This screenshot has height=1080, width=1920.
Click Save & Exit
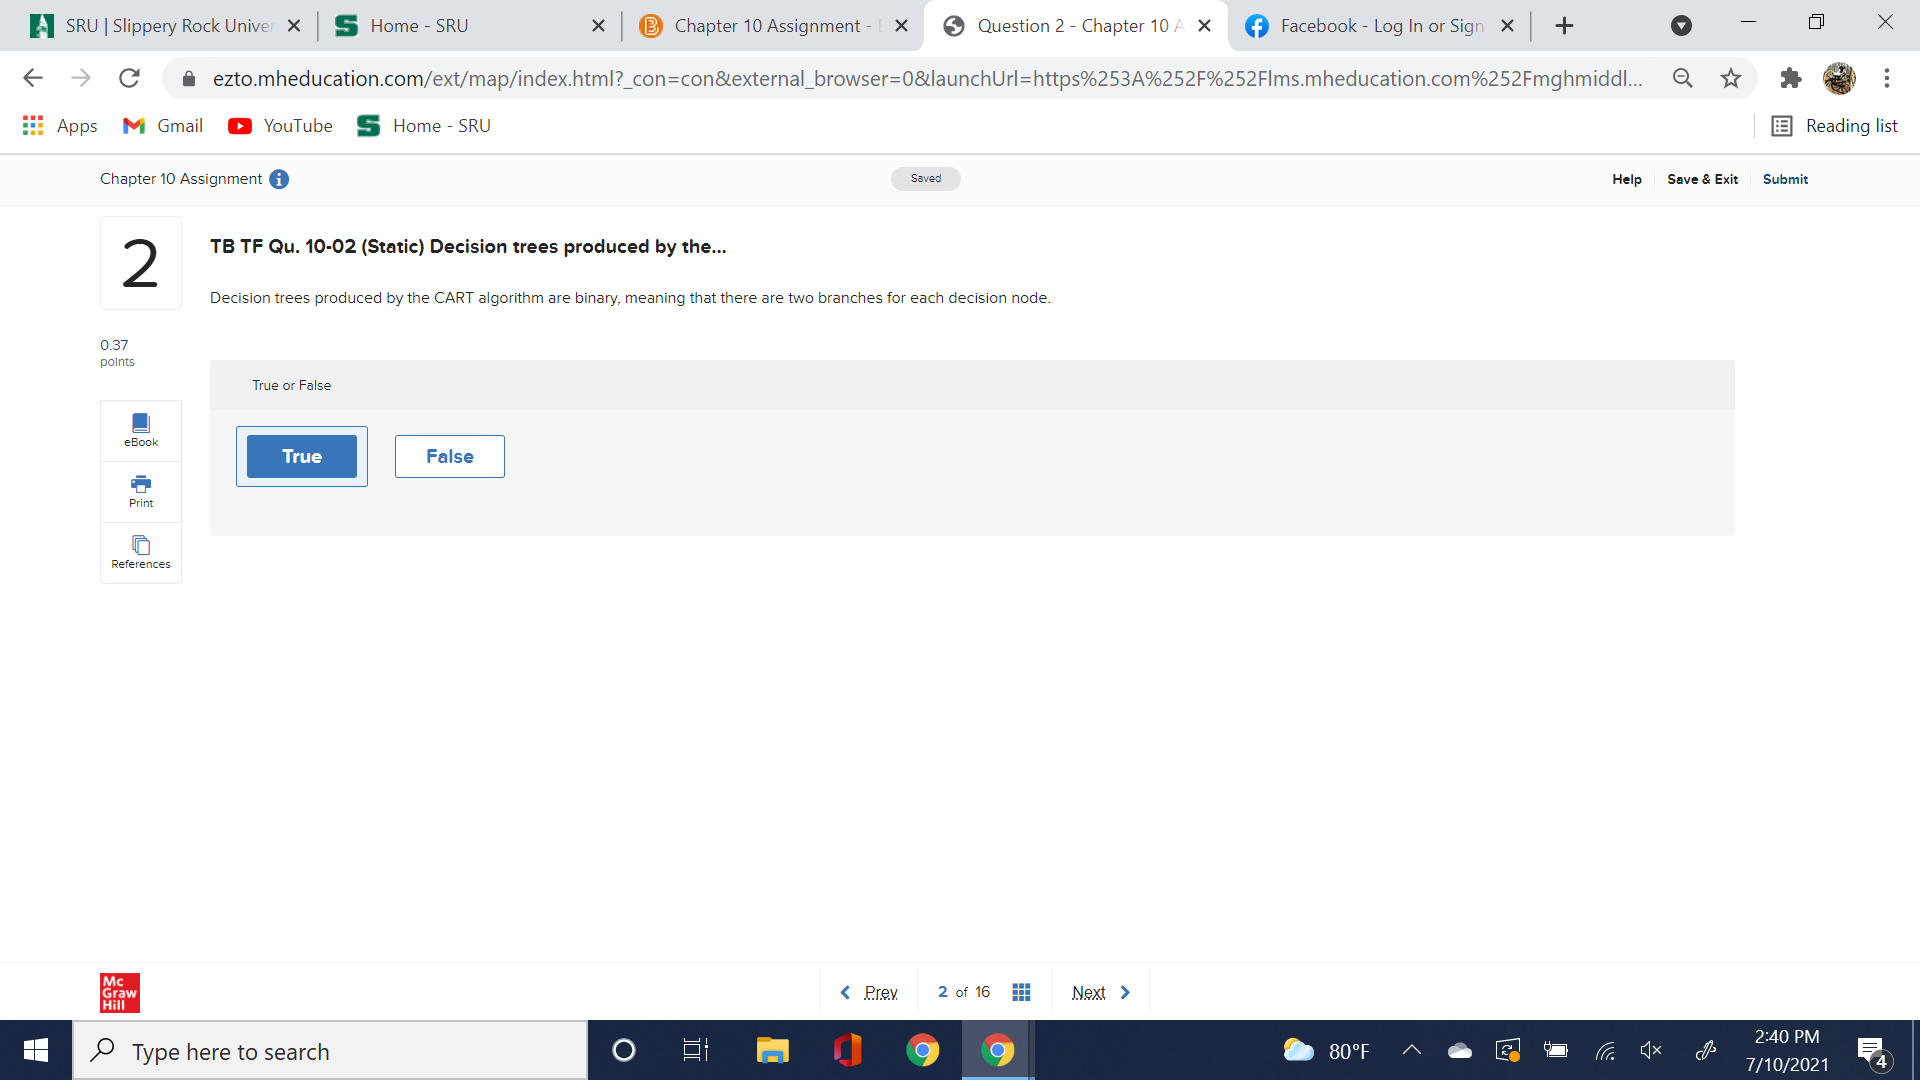tap(1702, 179)
